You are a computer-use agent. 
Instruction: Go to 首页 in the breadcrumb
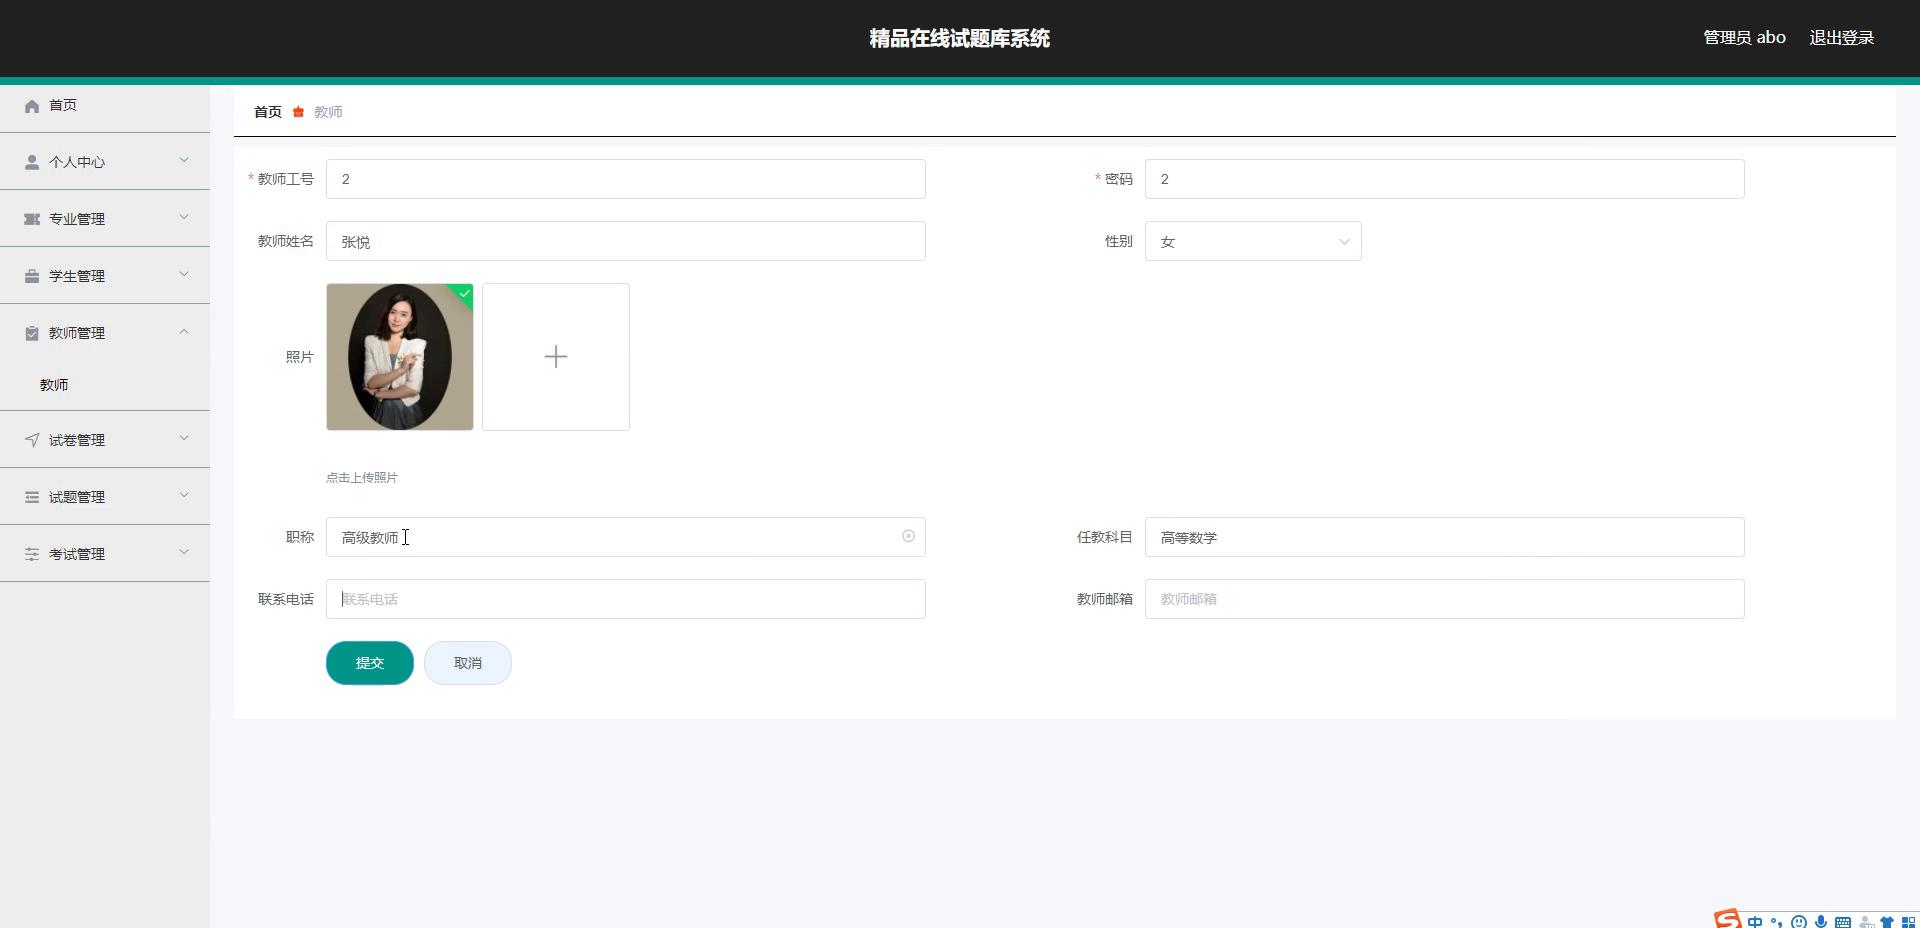coord(267,112)
